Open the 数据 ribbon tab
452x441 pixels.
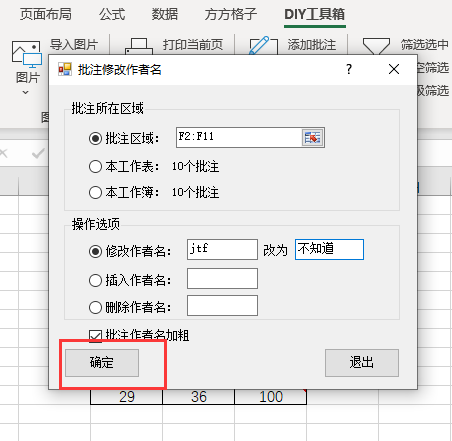tap(165, 14)
